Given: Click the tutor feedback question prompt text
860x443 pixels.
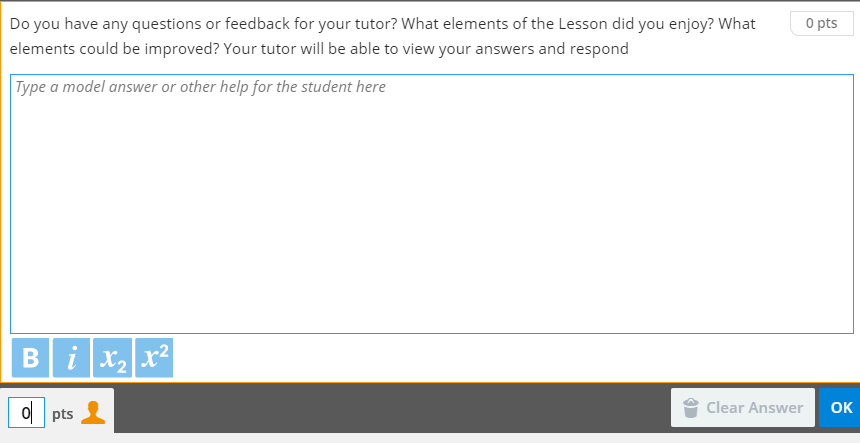Looking at the screenshot, I should pyautogui.click(x=382, y=23).
